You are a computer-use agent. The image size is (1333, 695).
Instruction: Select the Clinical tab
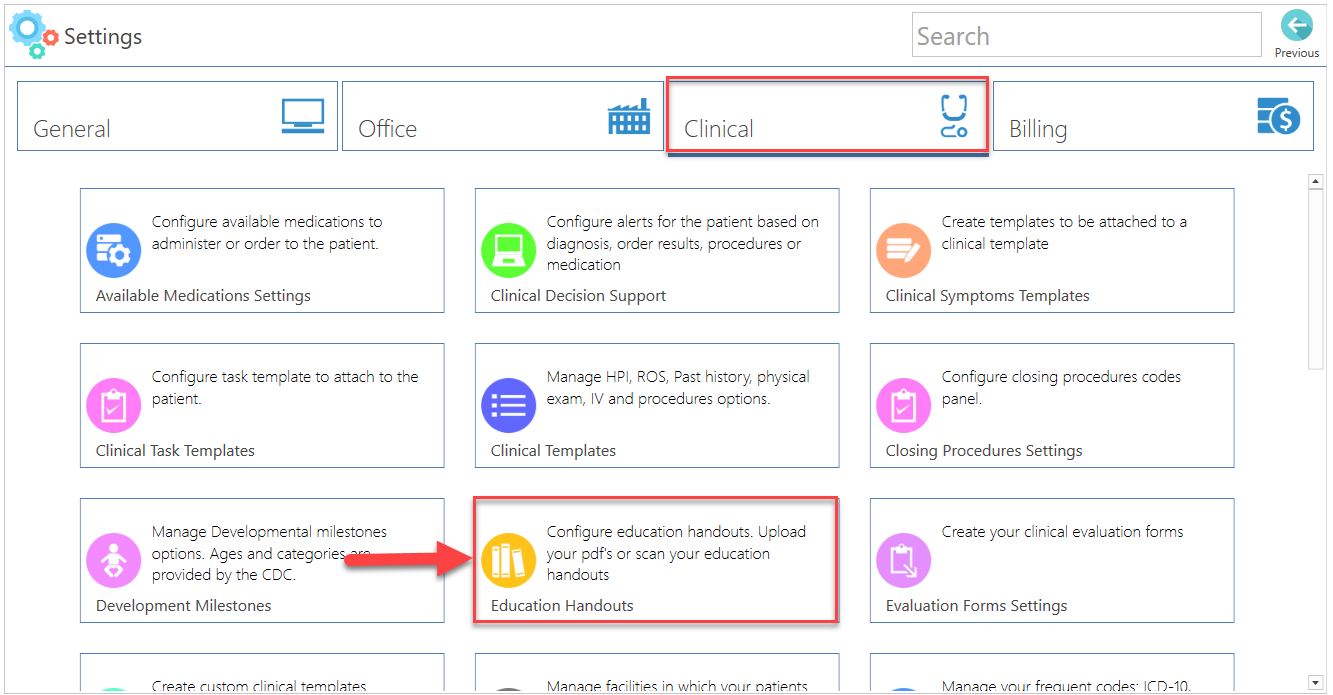point(828,116)
